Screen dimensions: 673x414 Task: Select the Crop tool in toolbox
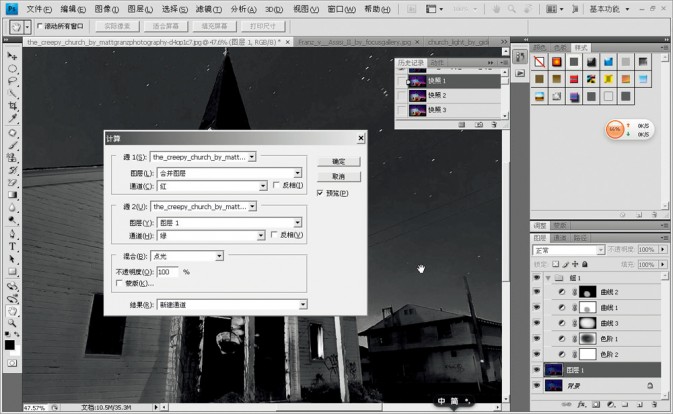coord(12,106)
